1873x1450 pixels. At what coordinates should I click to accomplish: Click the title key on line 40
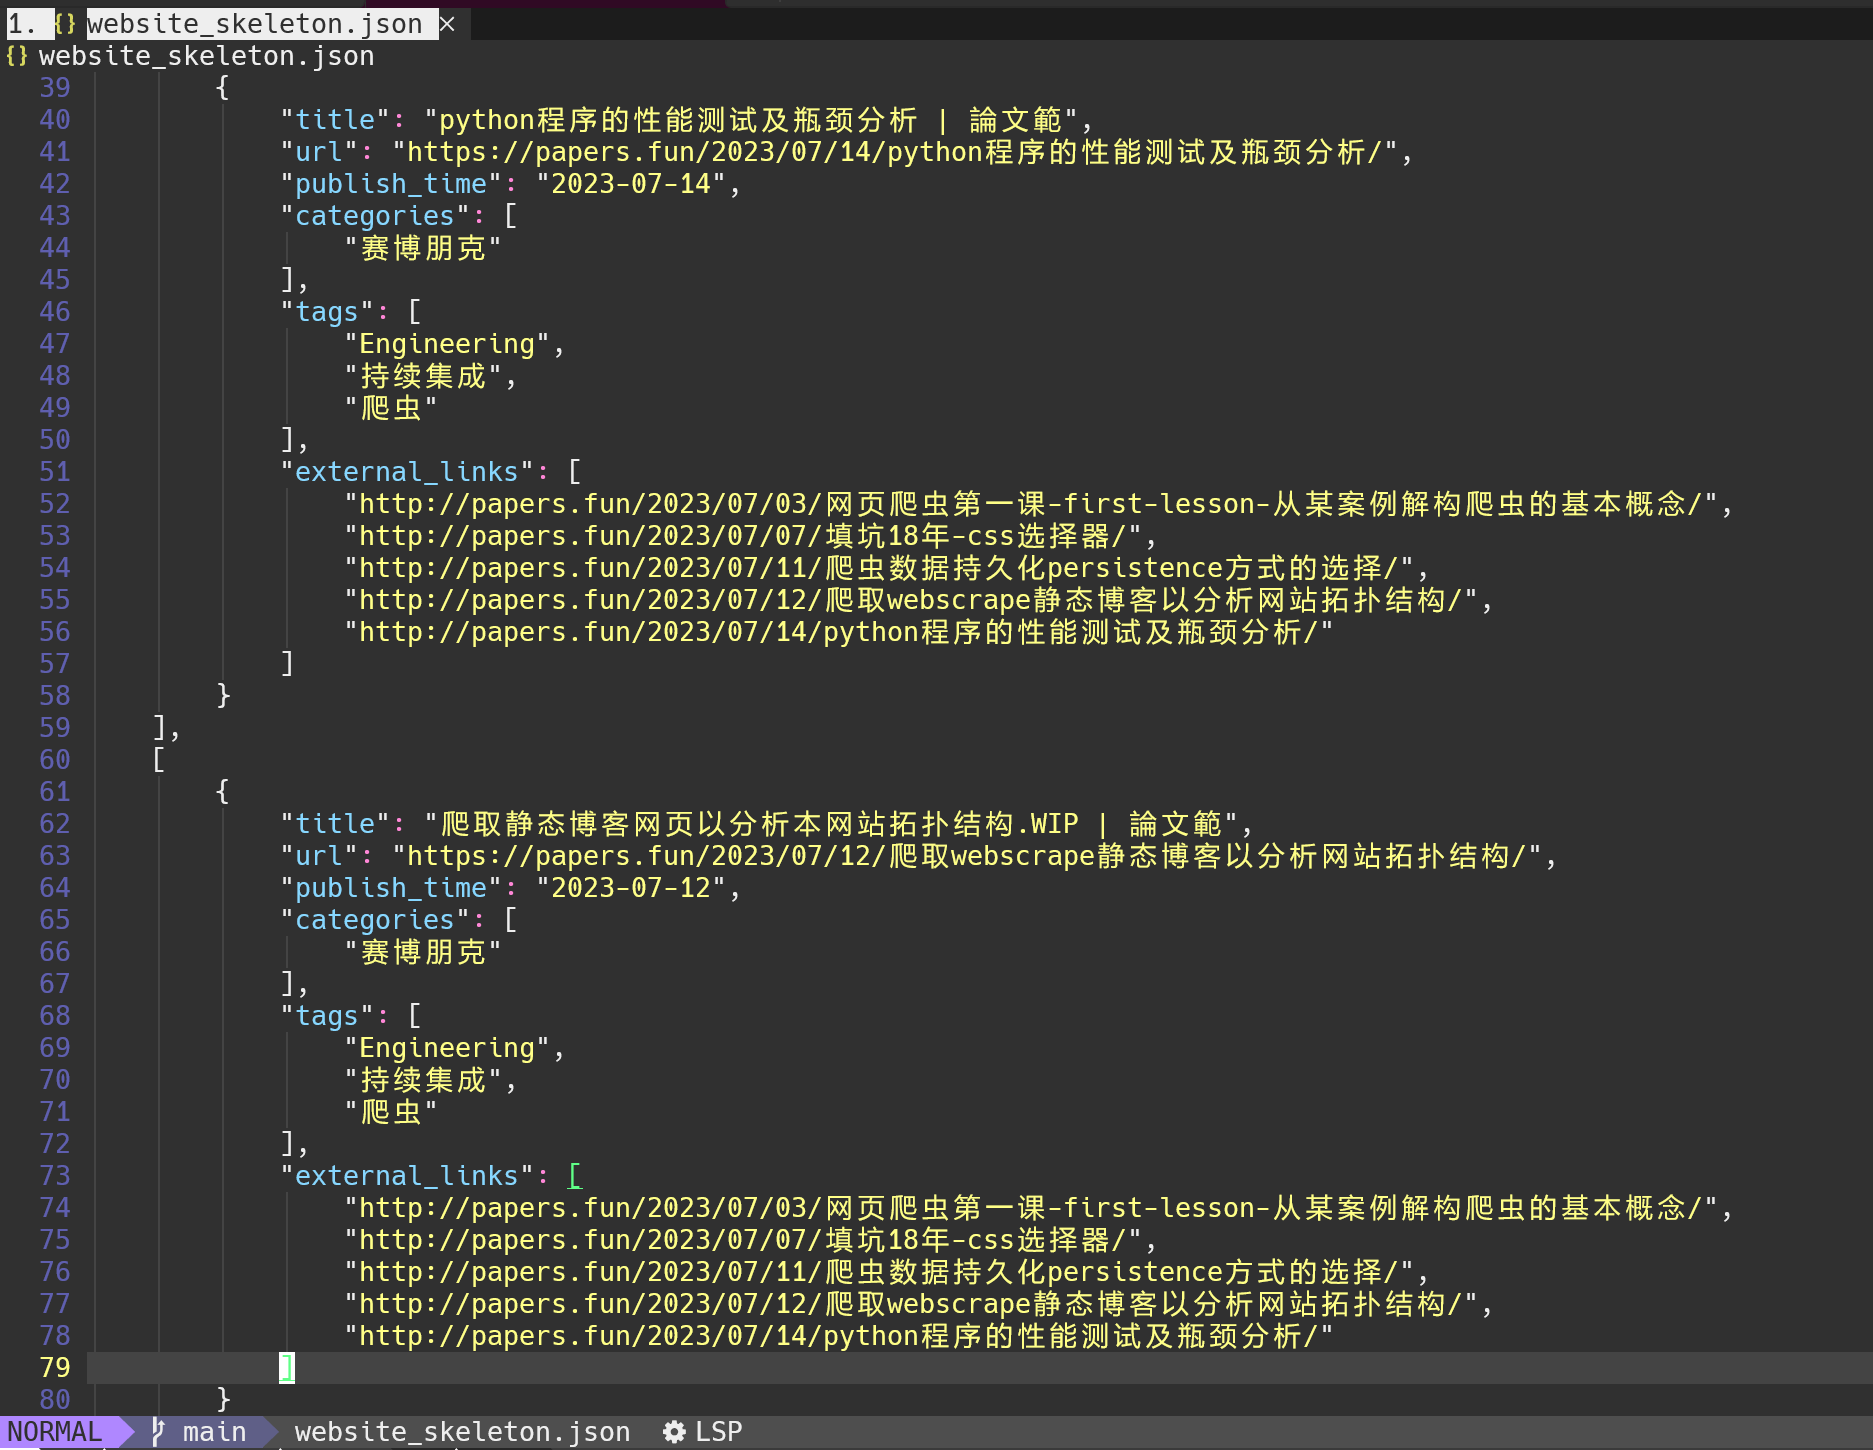[335, 120]
